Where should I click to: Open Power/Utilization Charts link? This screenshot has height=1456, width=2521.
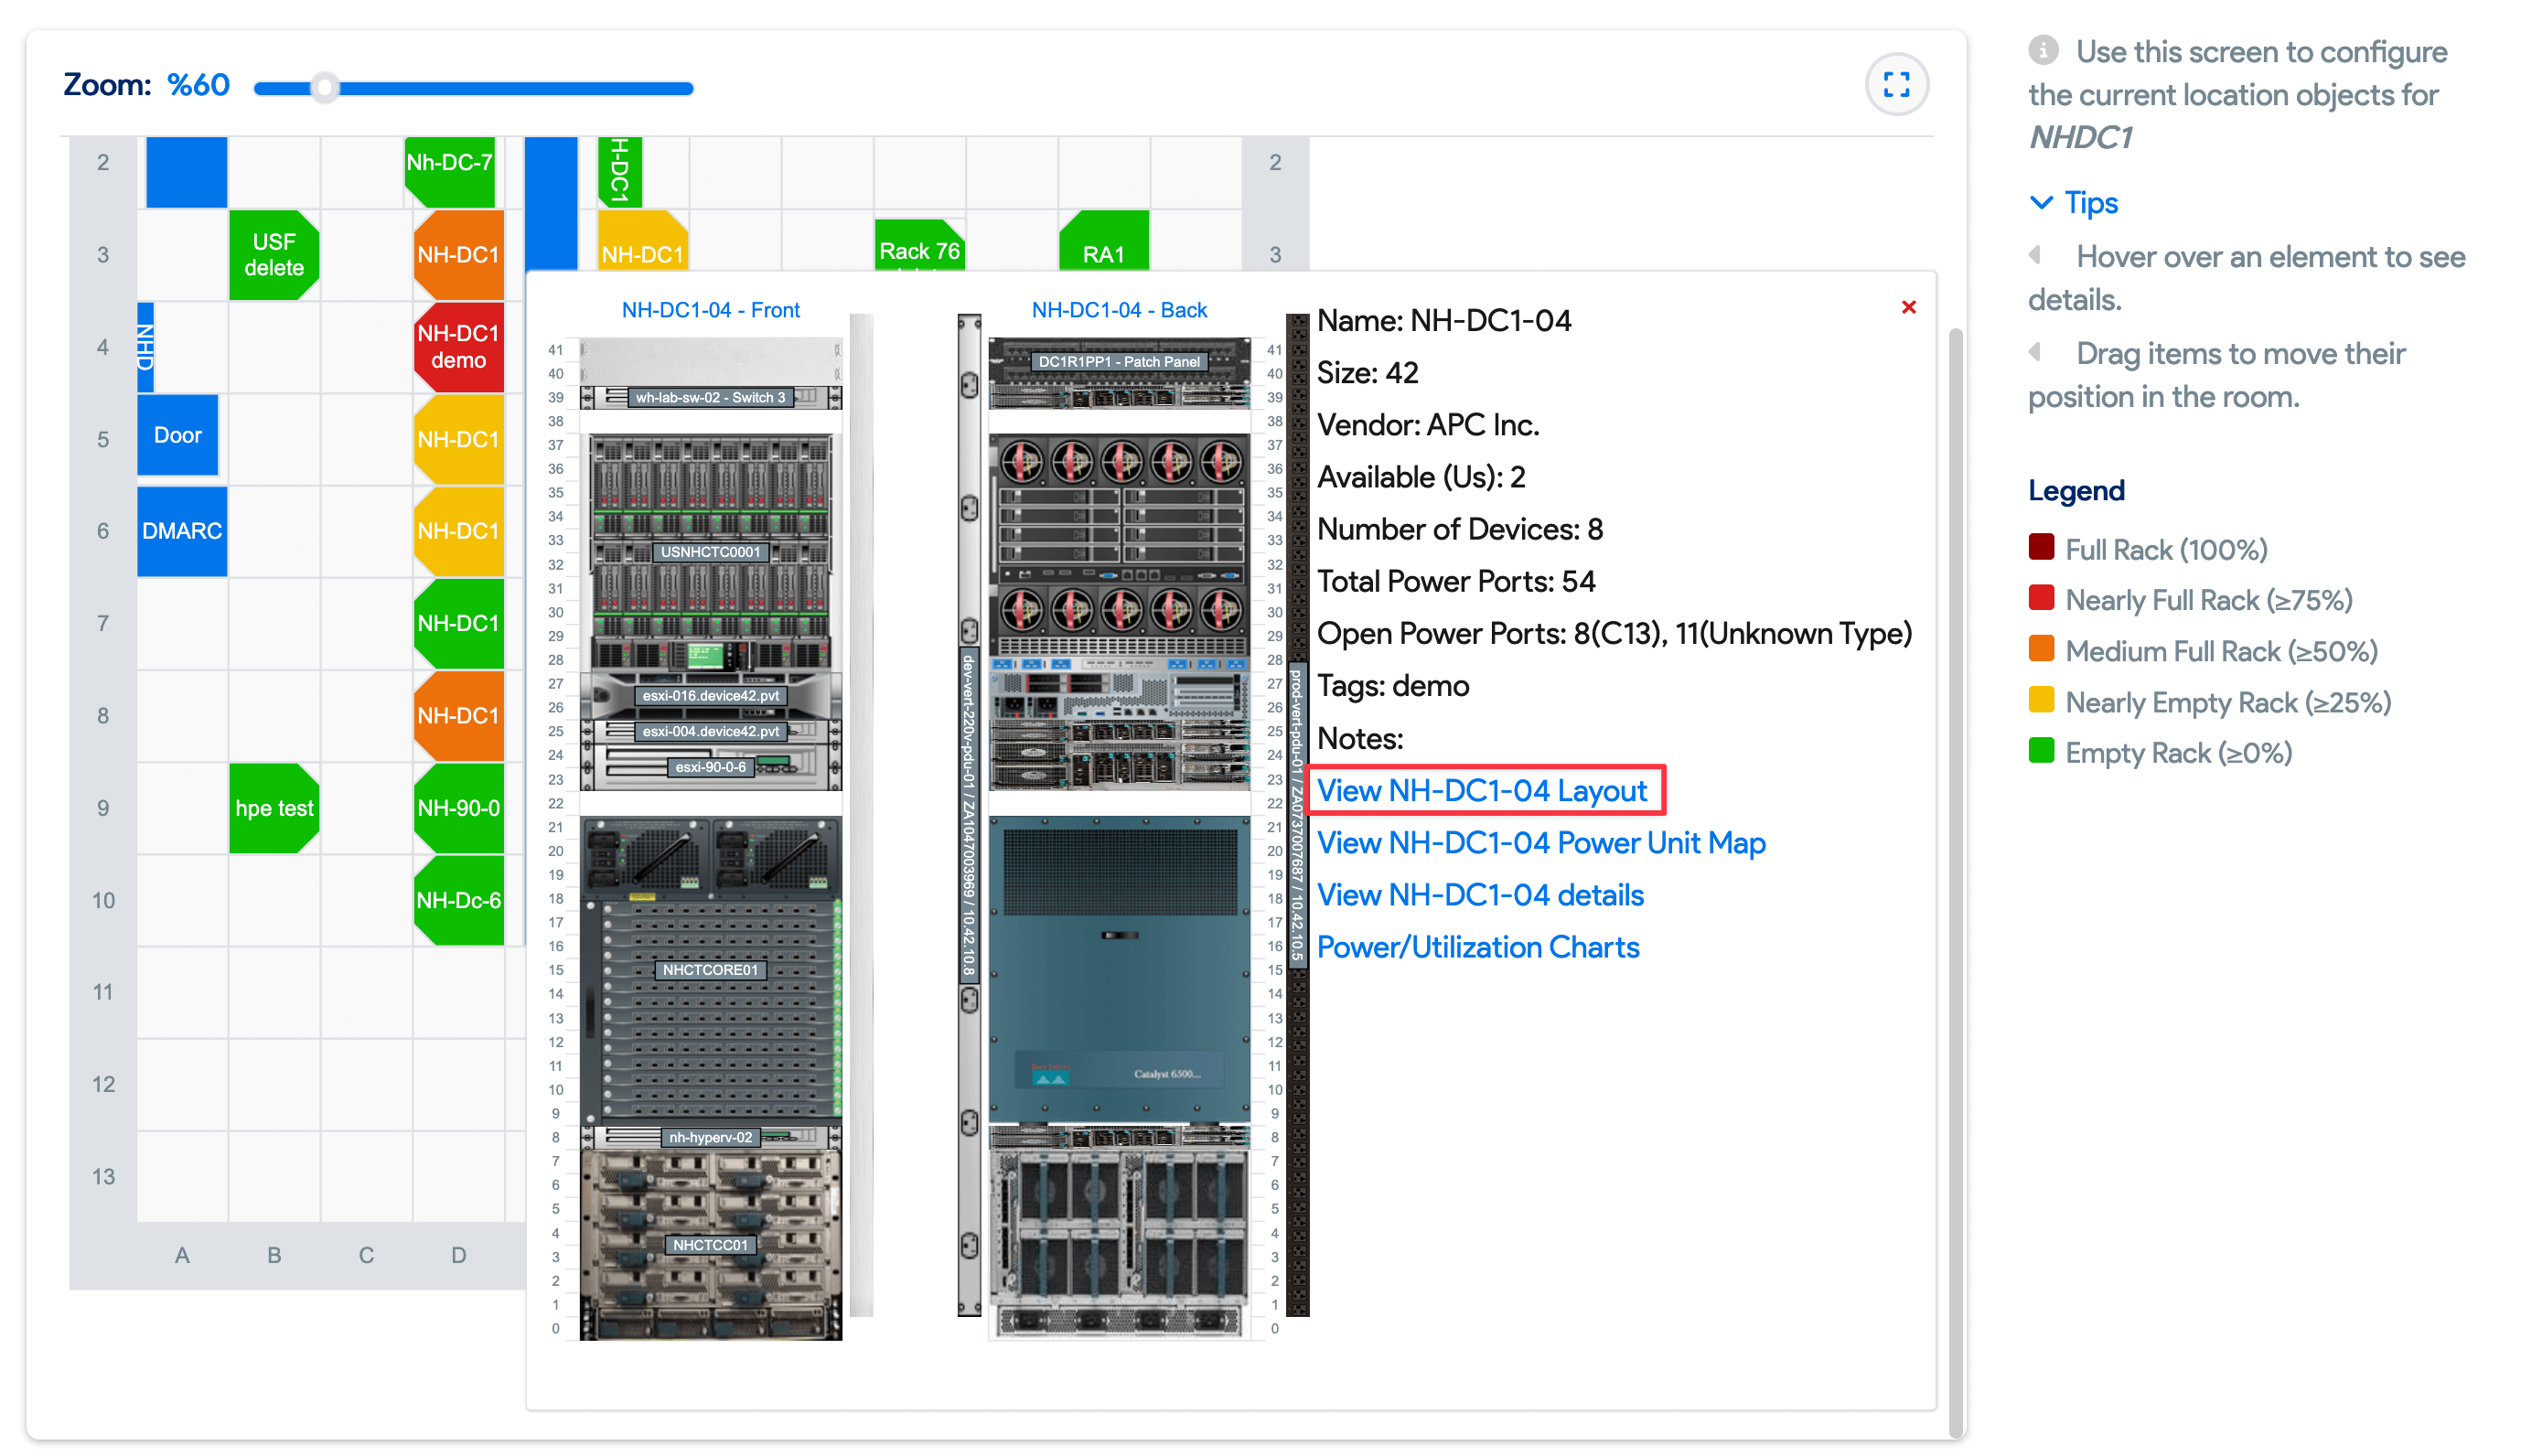[x=1477, y=946]
